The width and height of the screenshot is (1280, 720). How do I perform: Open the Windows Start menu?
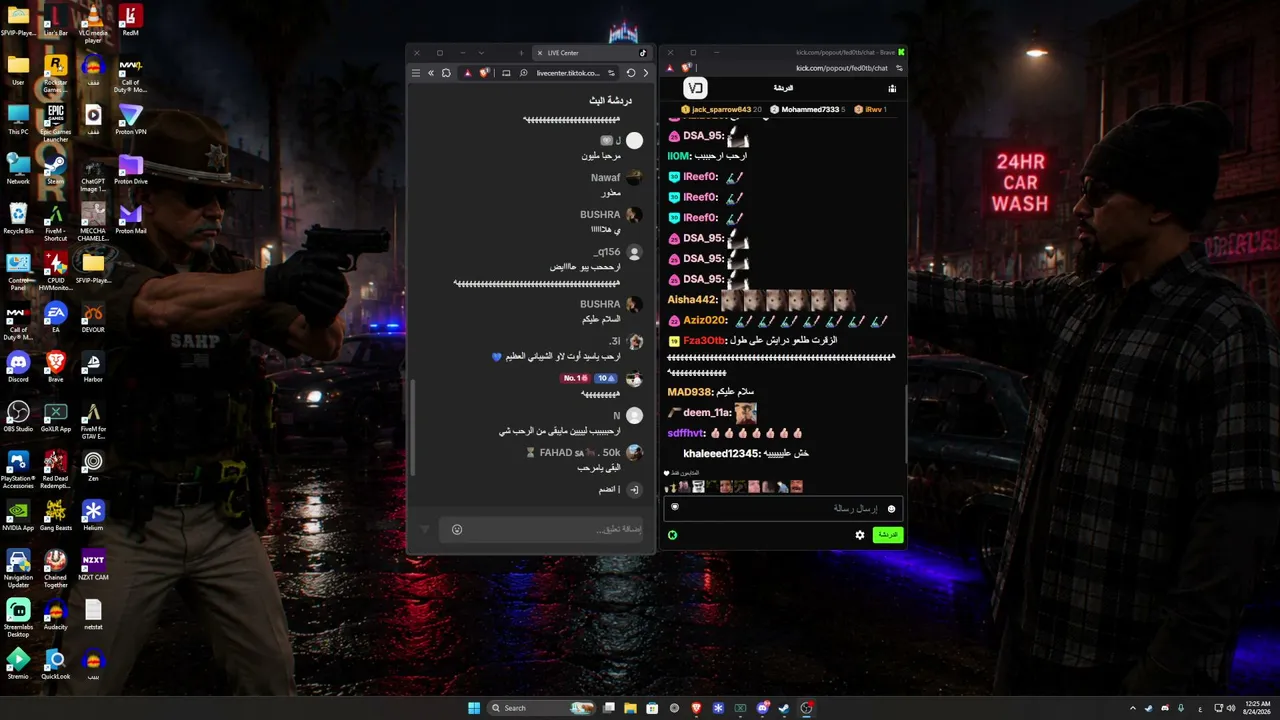click(474, 708)
